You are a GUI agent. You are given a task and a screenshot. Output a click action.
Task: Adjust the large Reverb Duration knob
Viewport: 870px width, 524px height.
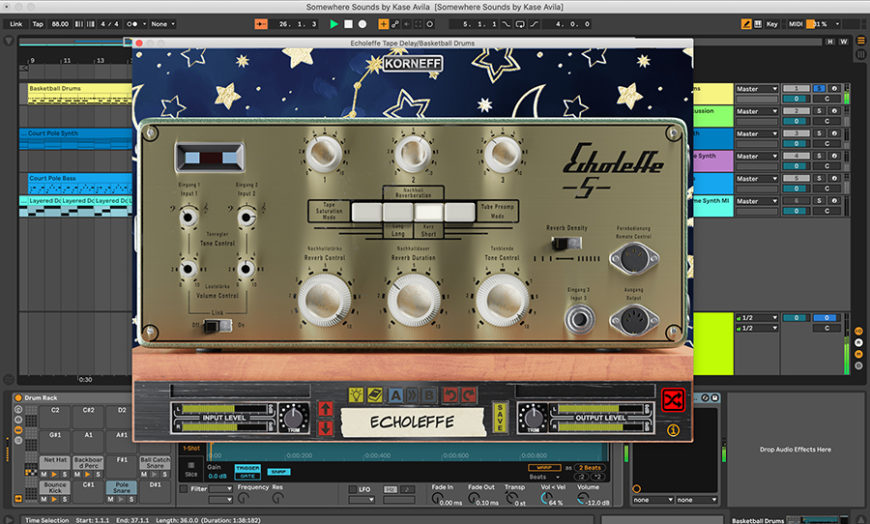[x=413, y=300]
